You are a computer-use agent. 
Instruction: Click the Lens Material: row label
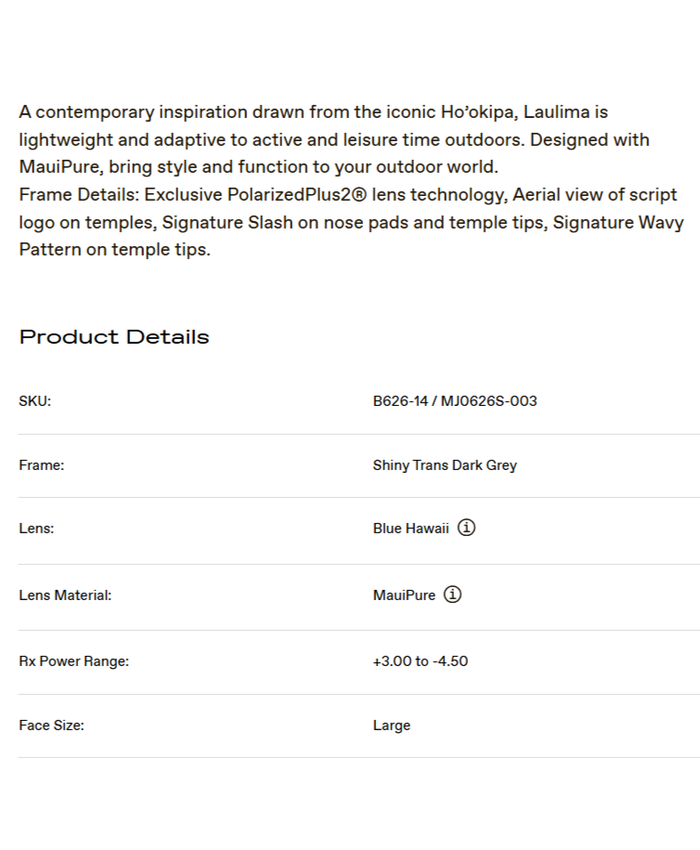pos(65,595)
